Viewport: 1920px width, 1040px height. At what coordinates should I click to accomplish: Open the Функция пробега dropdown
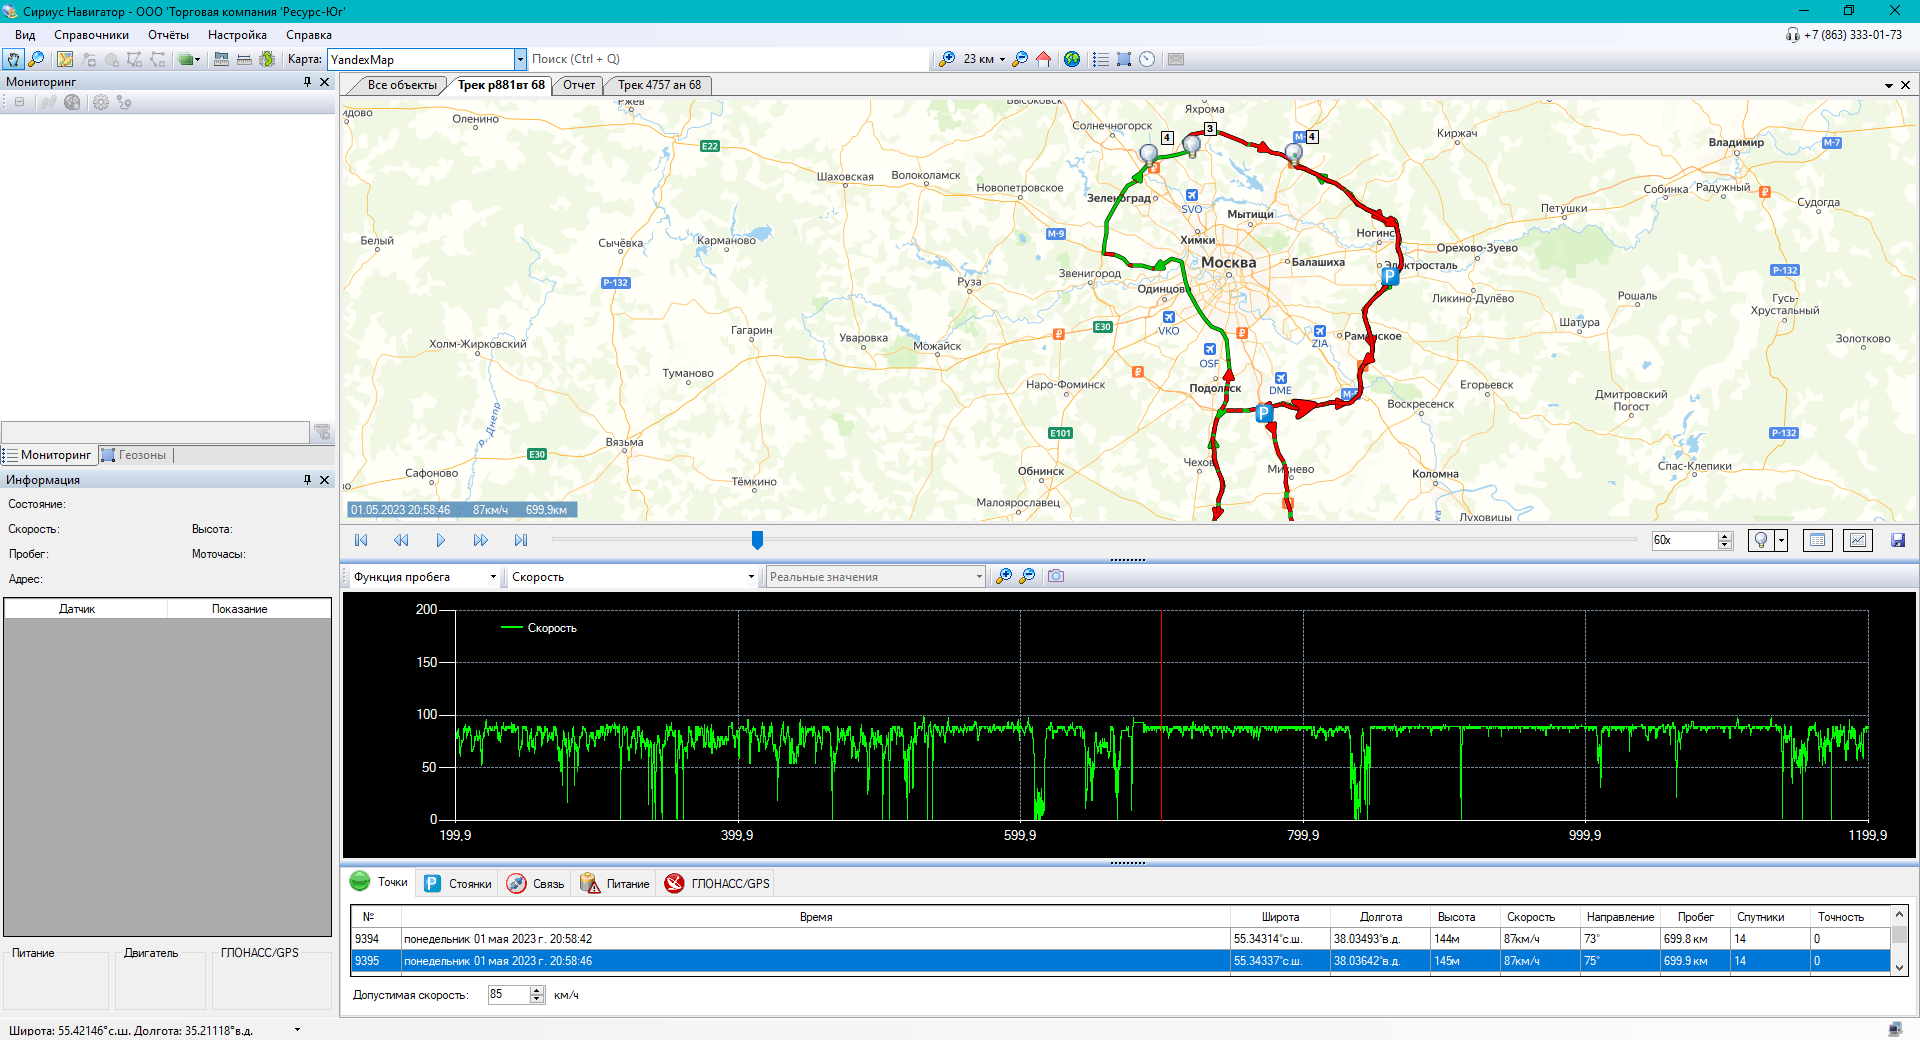click(493, 577)
